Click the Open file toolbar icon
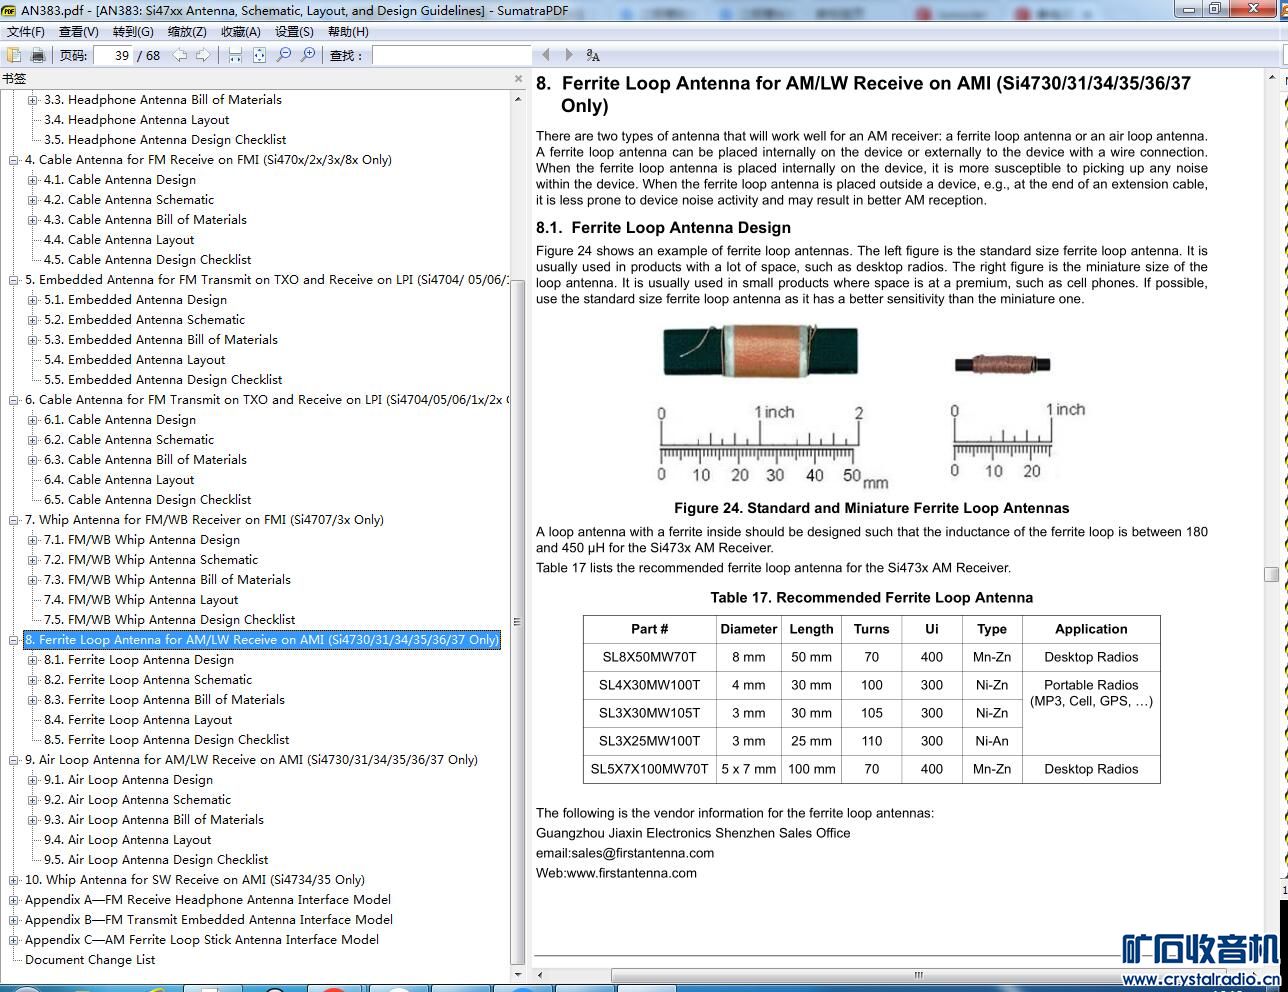This screenshot has height=992, width=1288. point(14,55)
